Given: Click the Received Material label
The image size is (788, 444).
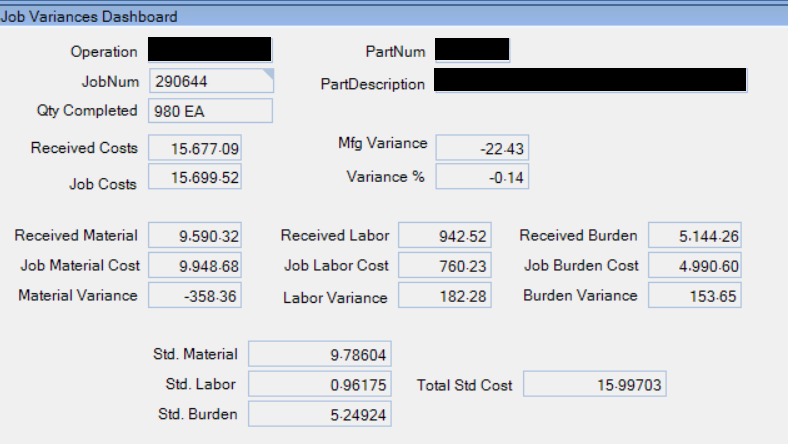Looking at the screenshot, I should click(76, 235).
